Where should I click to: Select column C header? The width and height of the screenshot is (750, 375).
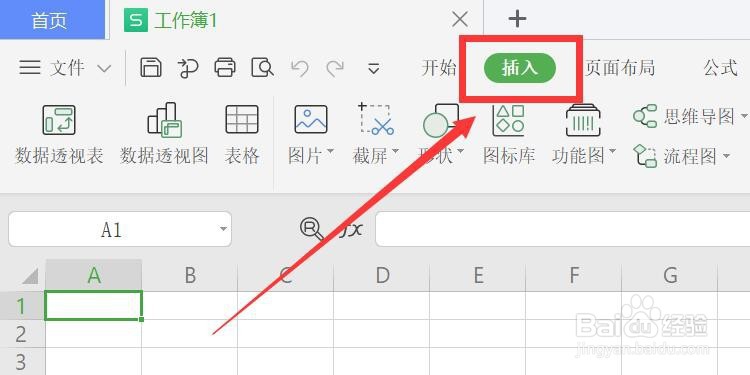(286, 275)
